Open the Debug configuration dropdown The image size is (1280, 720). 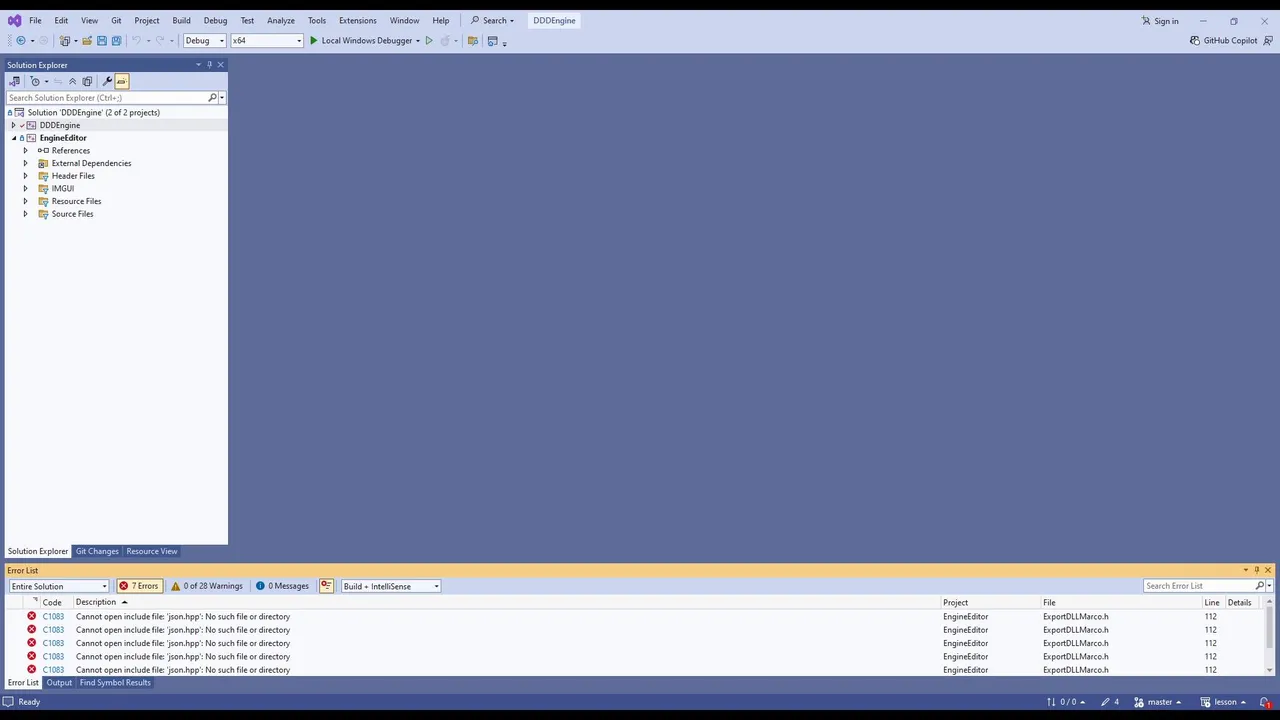click(204, 41)
